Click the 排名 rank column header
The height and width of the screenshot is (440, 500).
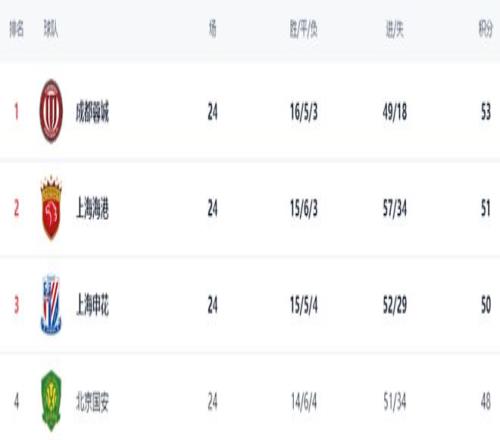click(x=17, y=28)
